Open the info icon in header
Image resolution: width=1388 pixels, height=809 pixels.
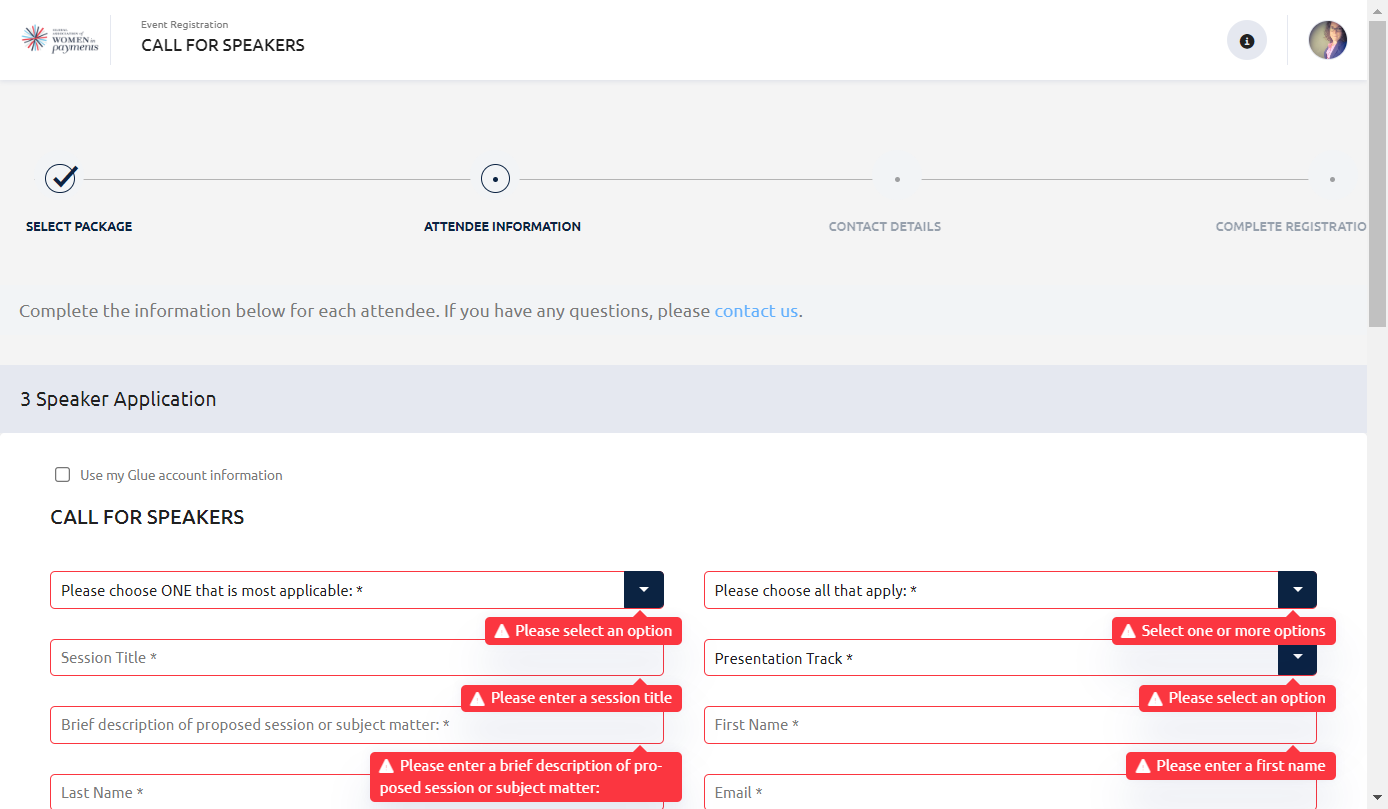click(1247, 41)
